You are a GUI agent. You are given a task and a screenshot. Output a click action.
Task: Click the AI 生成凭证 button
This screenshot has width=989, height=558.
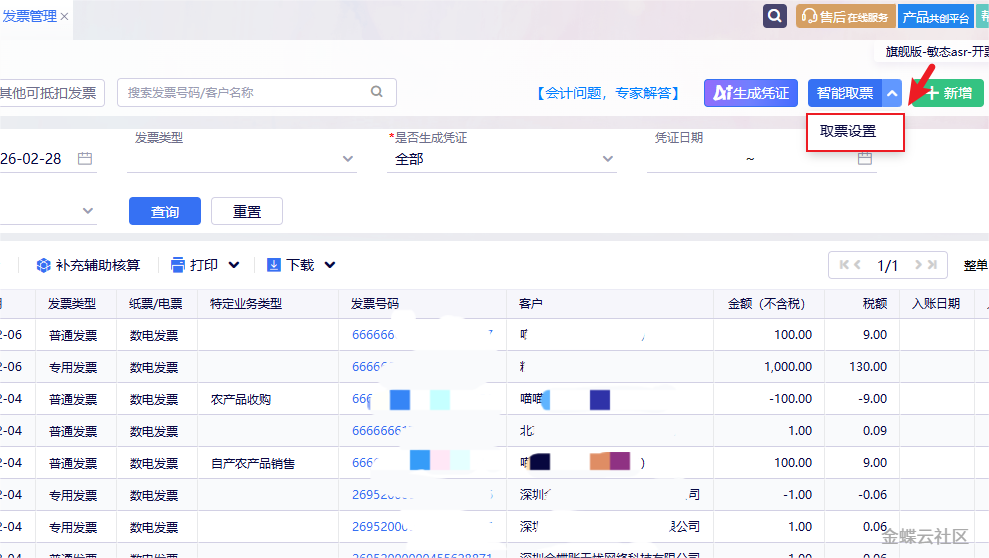click(751, 93)
